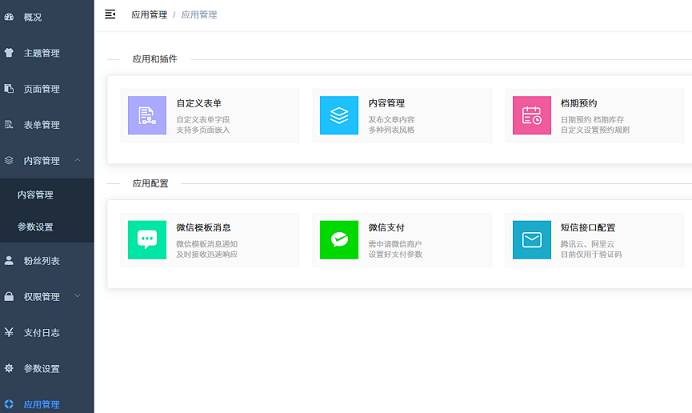The image size is (692, 413).
Task: Click the purple 自定义表单 form icon
Action: pos(147,116)
